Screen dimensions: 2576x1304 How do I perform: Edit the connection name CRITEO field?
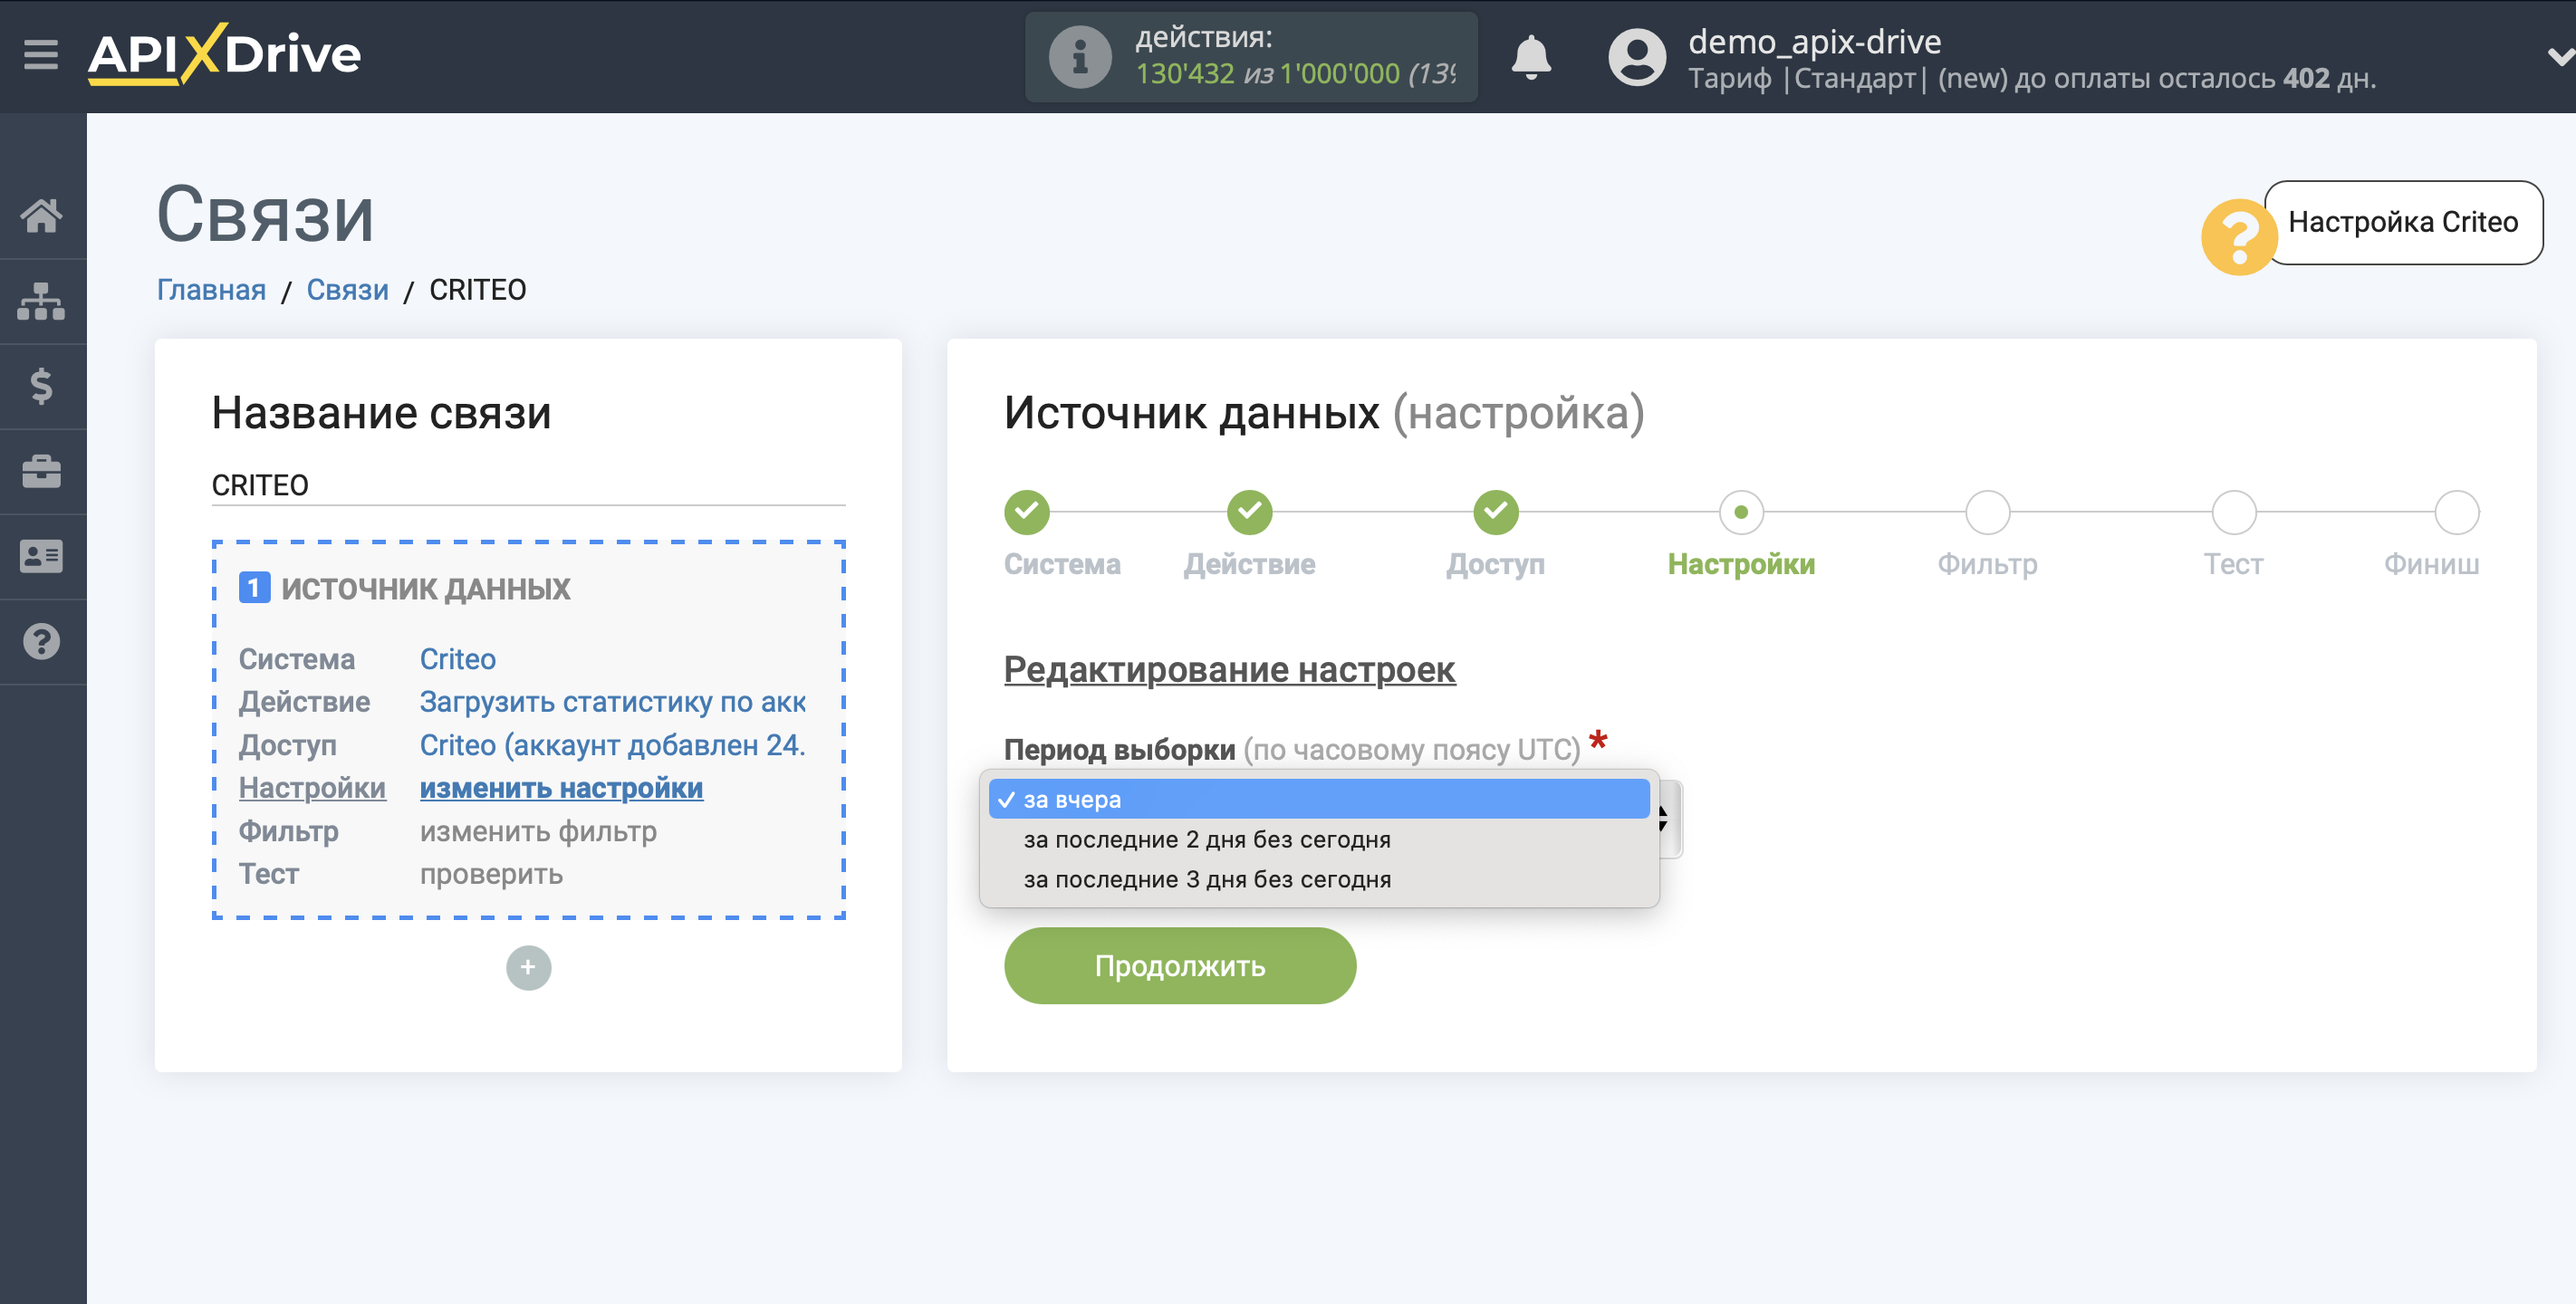[528, 485]
